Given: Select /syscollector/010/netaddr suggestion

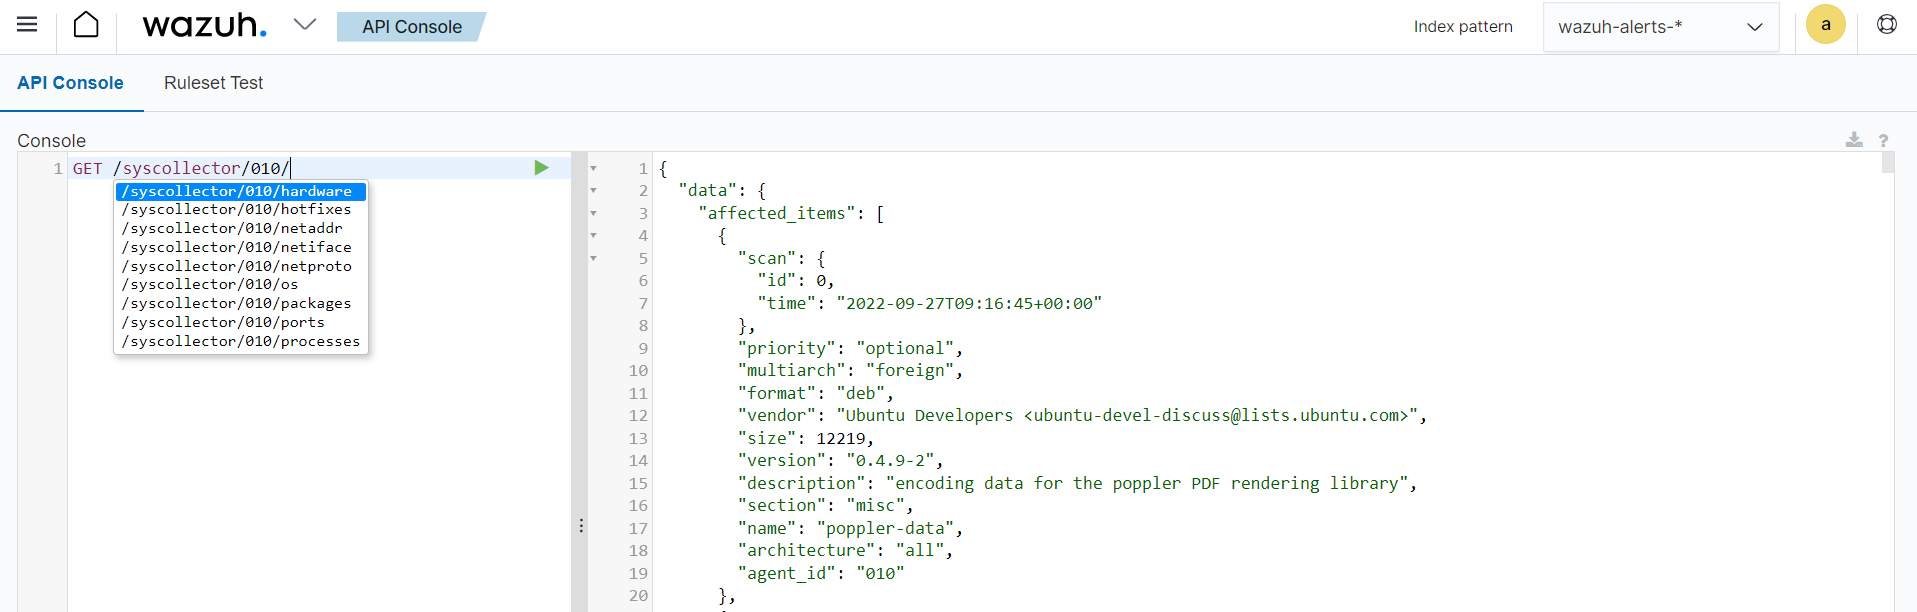Looking at the screenshot, I should (241, 228).
